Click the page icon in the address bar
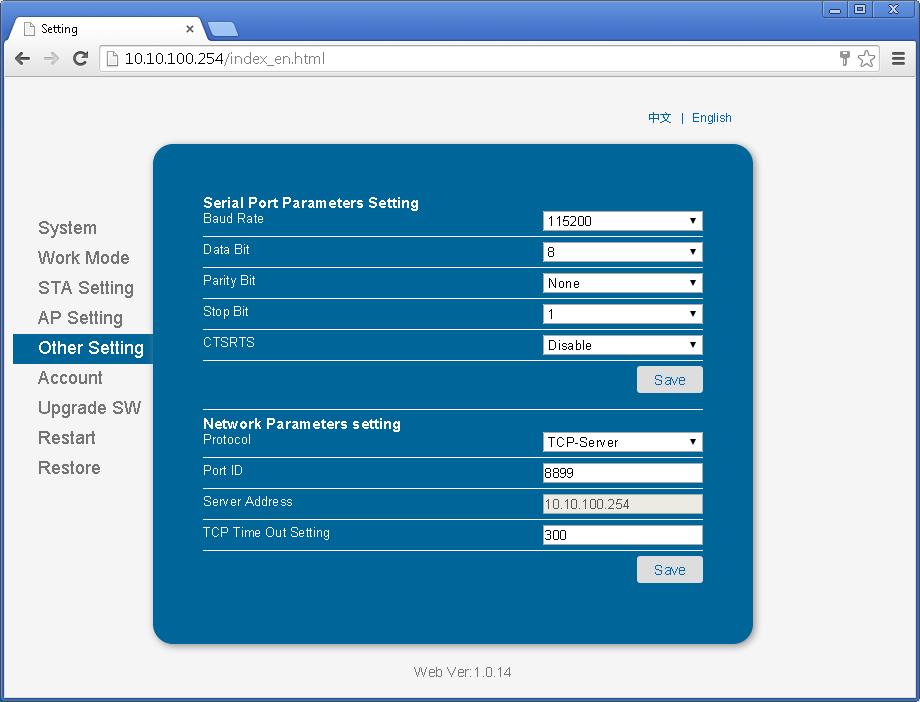 pyautogui.click(x=112, y=58)
